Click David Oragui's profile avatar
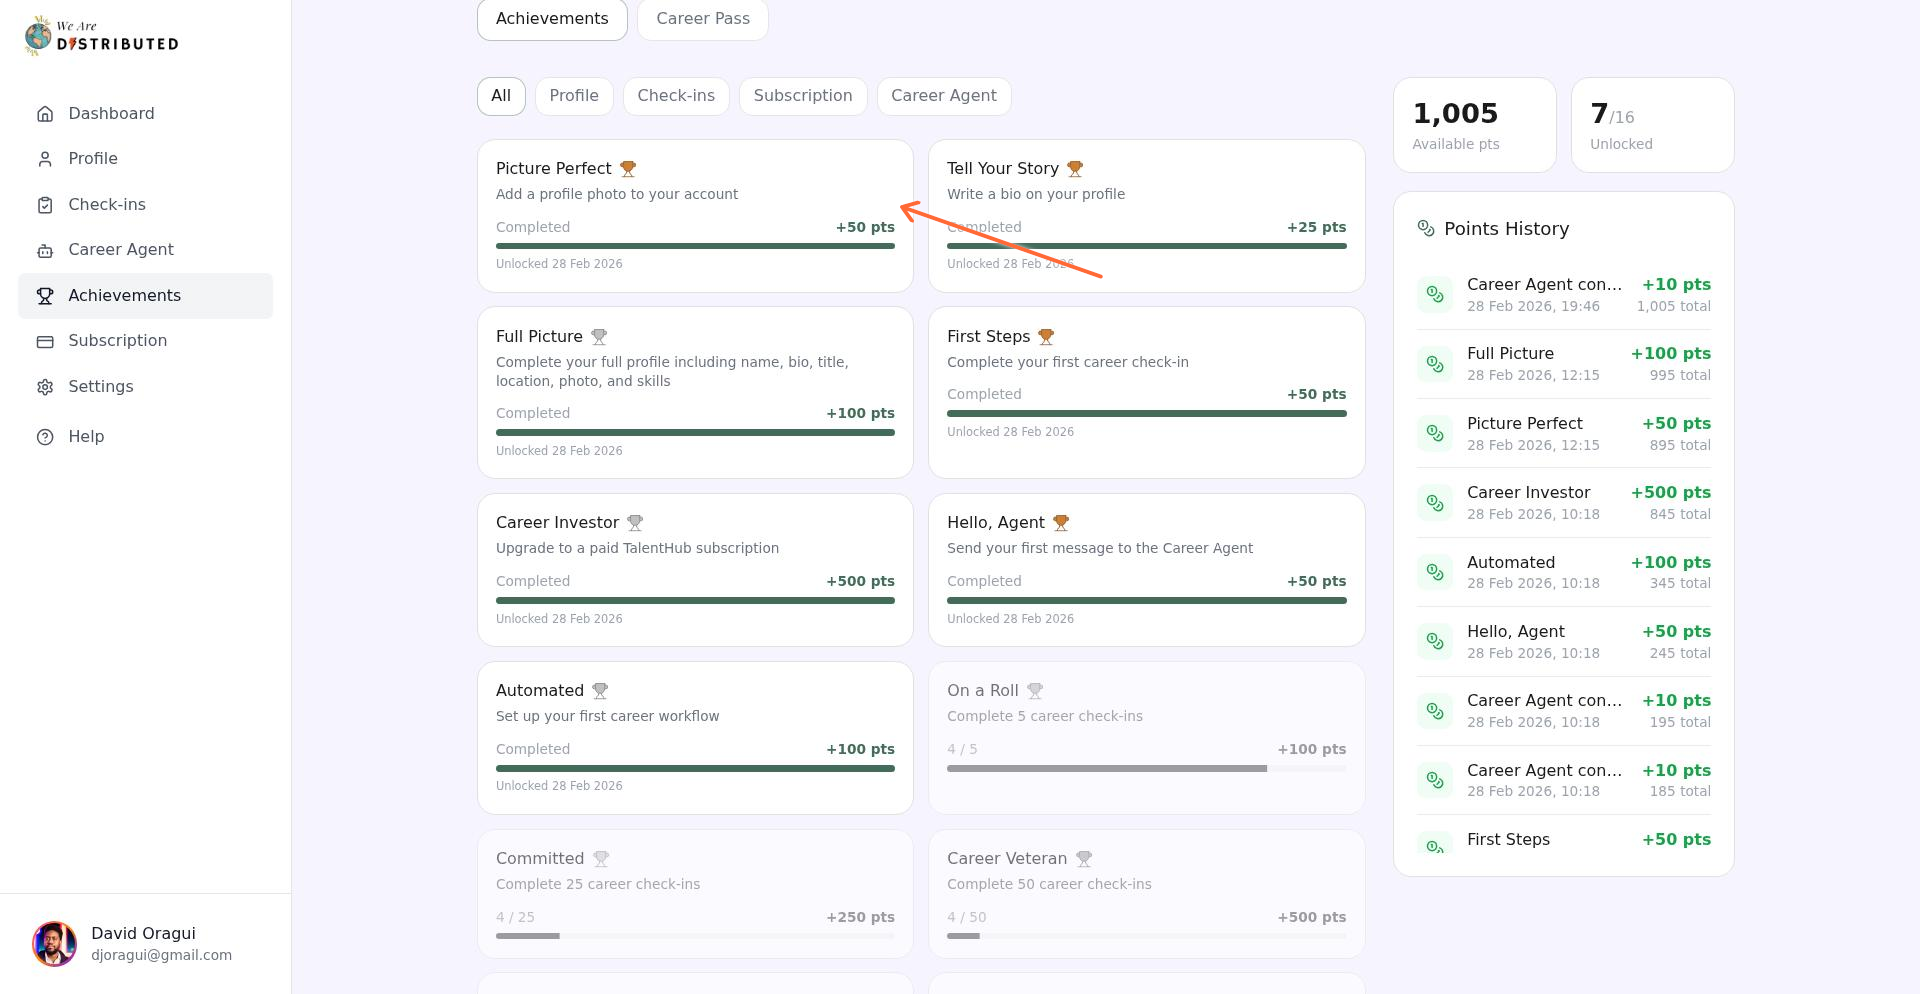Image resolution: width=1920 pixels, height=994 pixels. 55,944
